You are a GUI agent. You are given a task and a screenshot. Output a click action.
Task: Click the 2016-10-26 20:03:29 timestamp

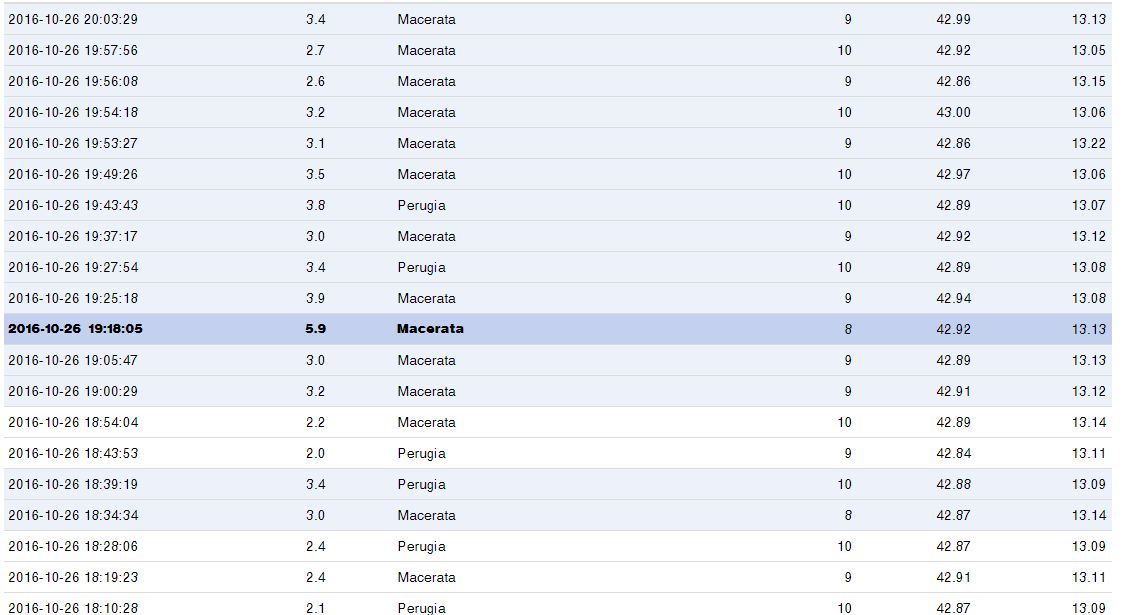tap(73, 19)
